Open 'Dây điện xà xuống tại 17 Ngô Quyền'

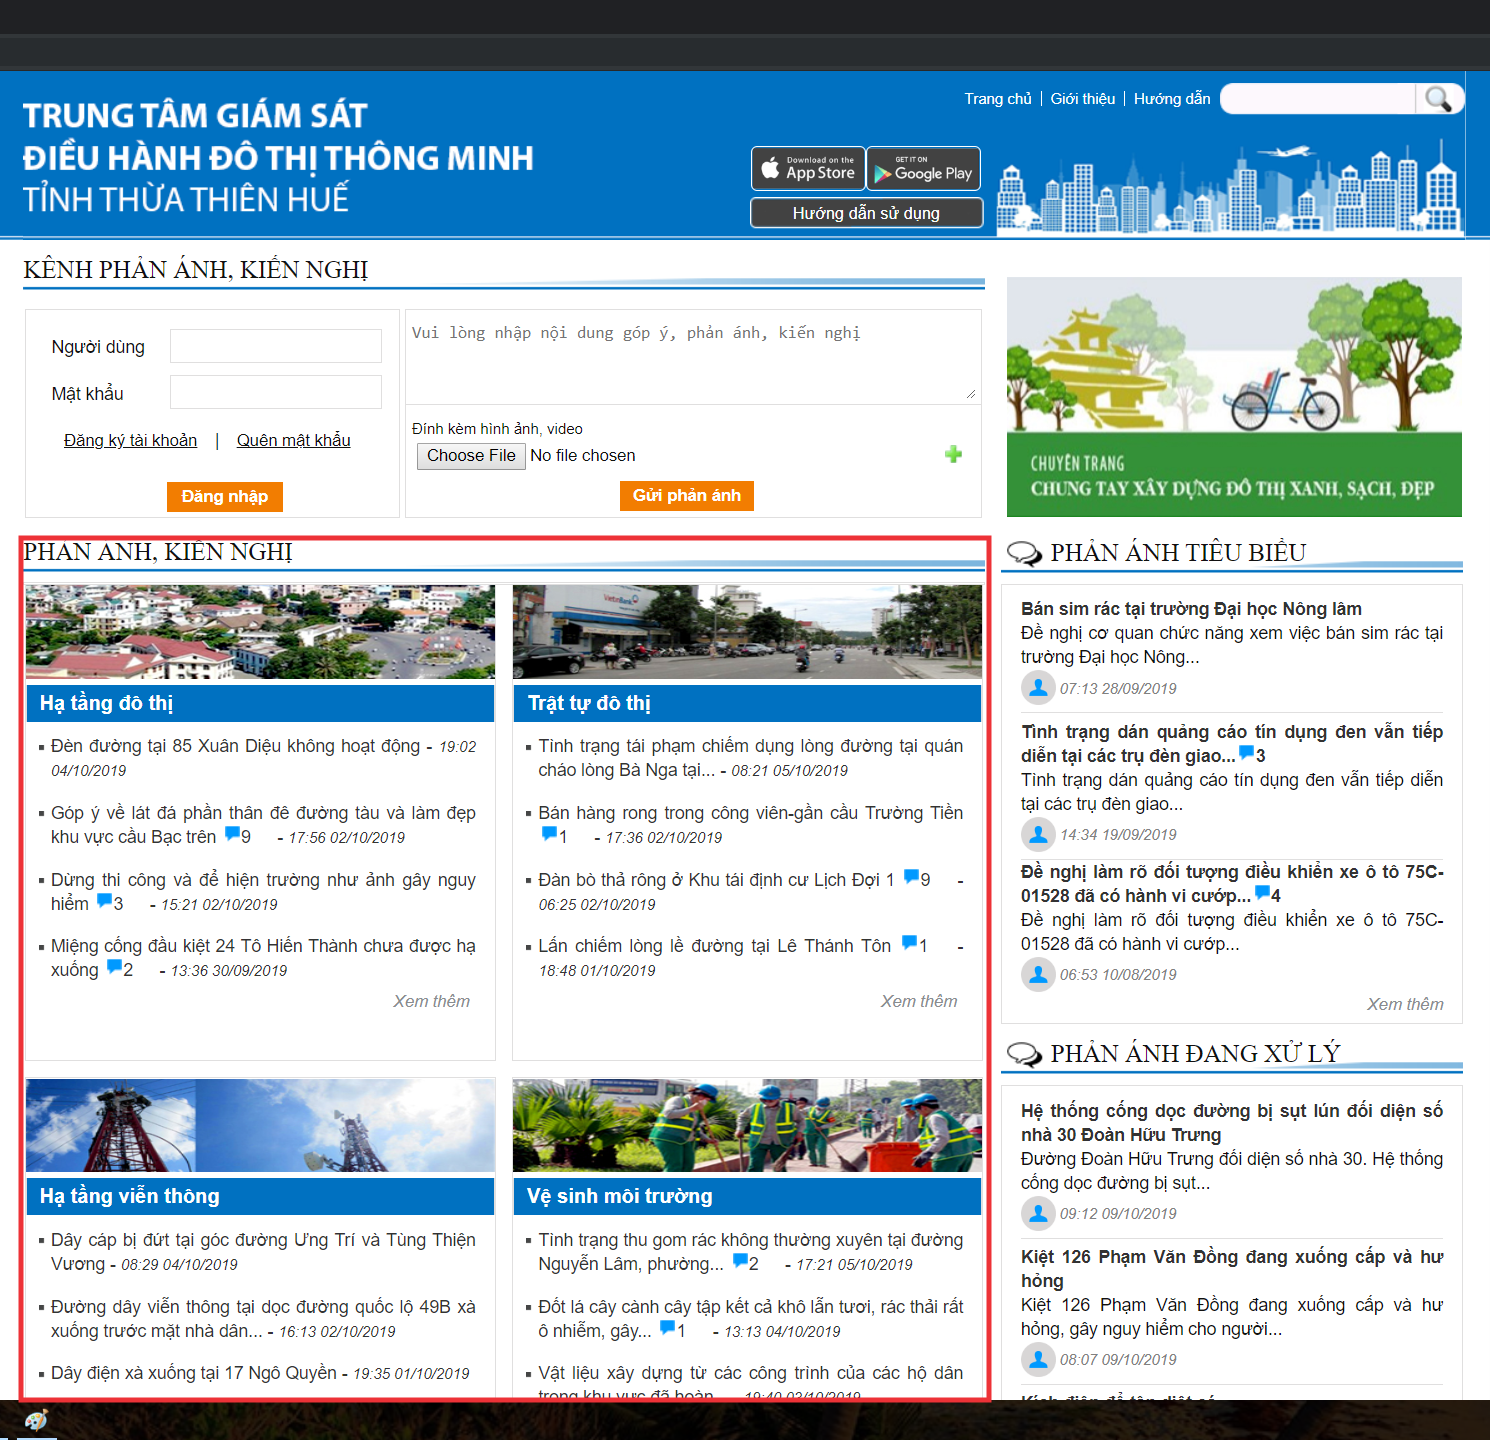point(194,1373)
